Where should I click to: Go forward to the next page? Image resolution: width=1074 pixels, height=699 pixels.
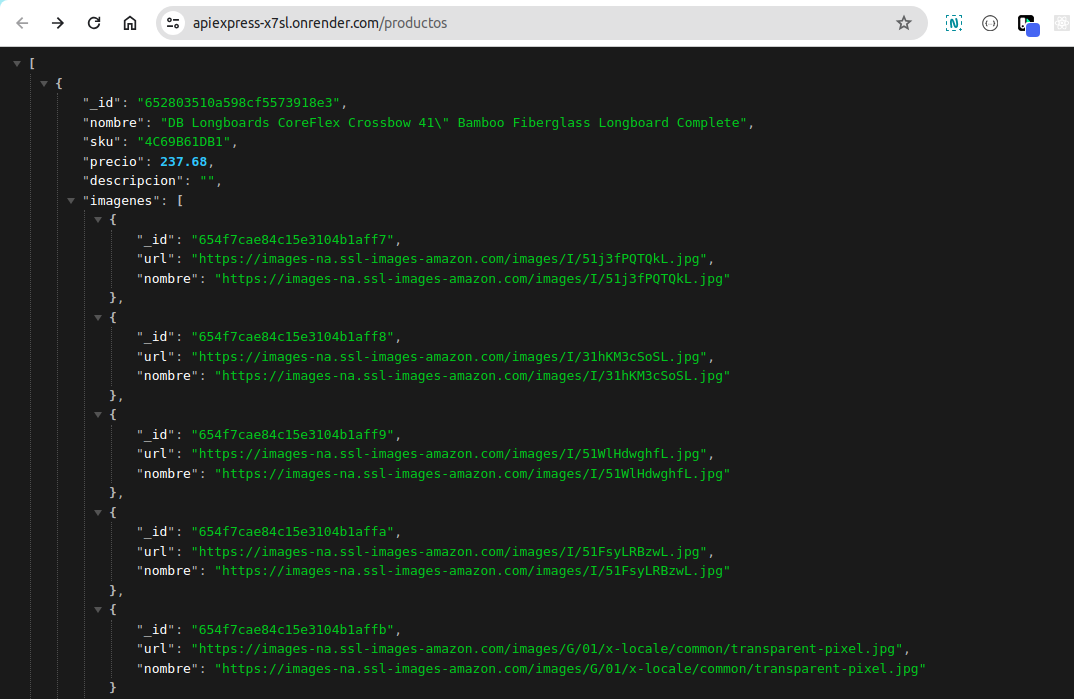pyautogui.click(x=58, y=23)
